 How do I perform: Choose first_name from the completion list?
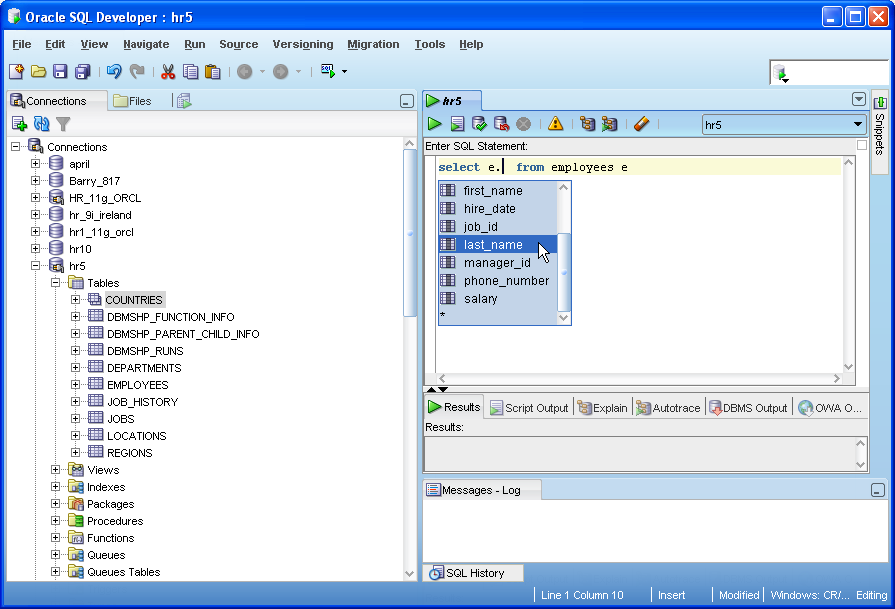coord(497,191)
